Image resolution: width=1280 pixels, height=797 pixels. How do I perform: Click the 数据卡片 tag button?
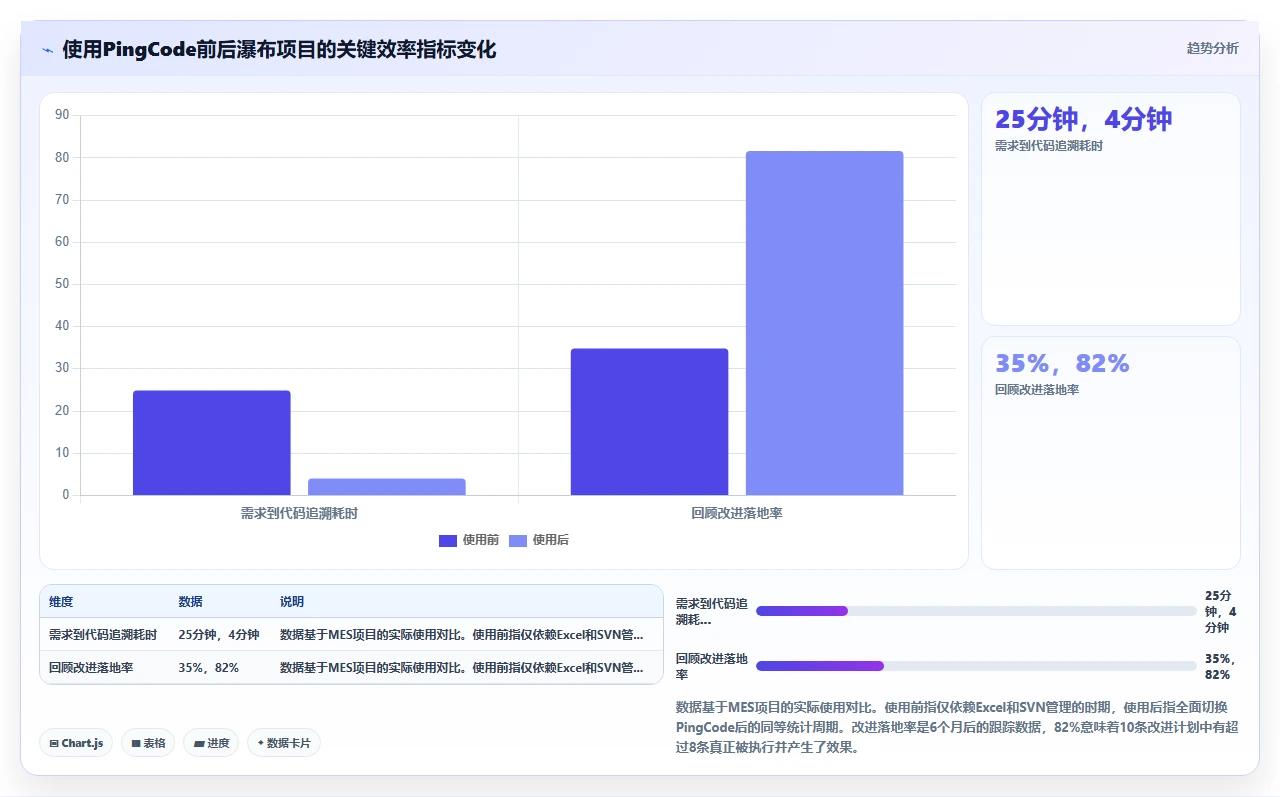coord(284,743)
